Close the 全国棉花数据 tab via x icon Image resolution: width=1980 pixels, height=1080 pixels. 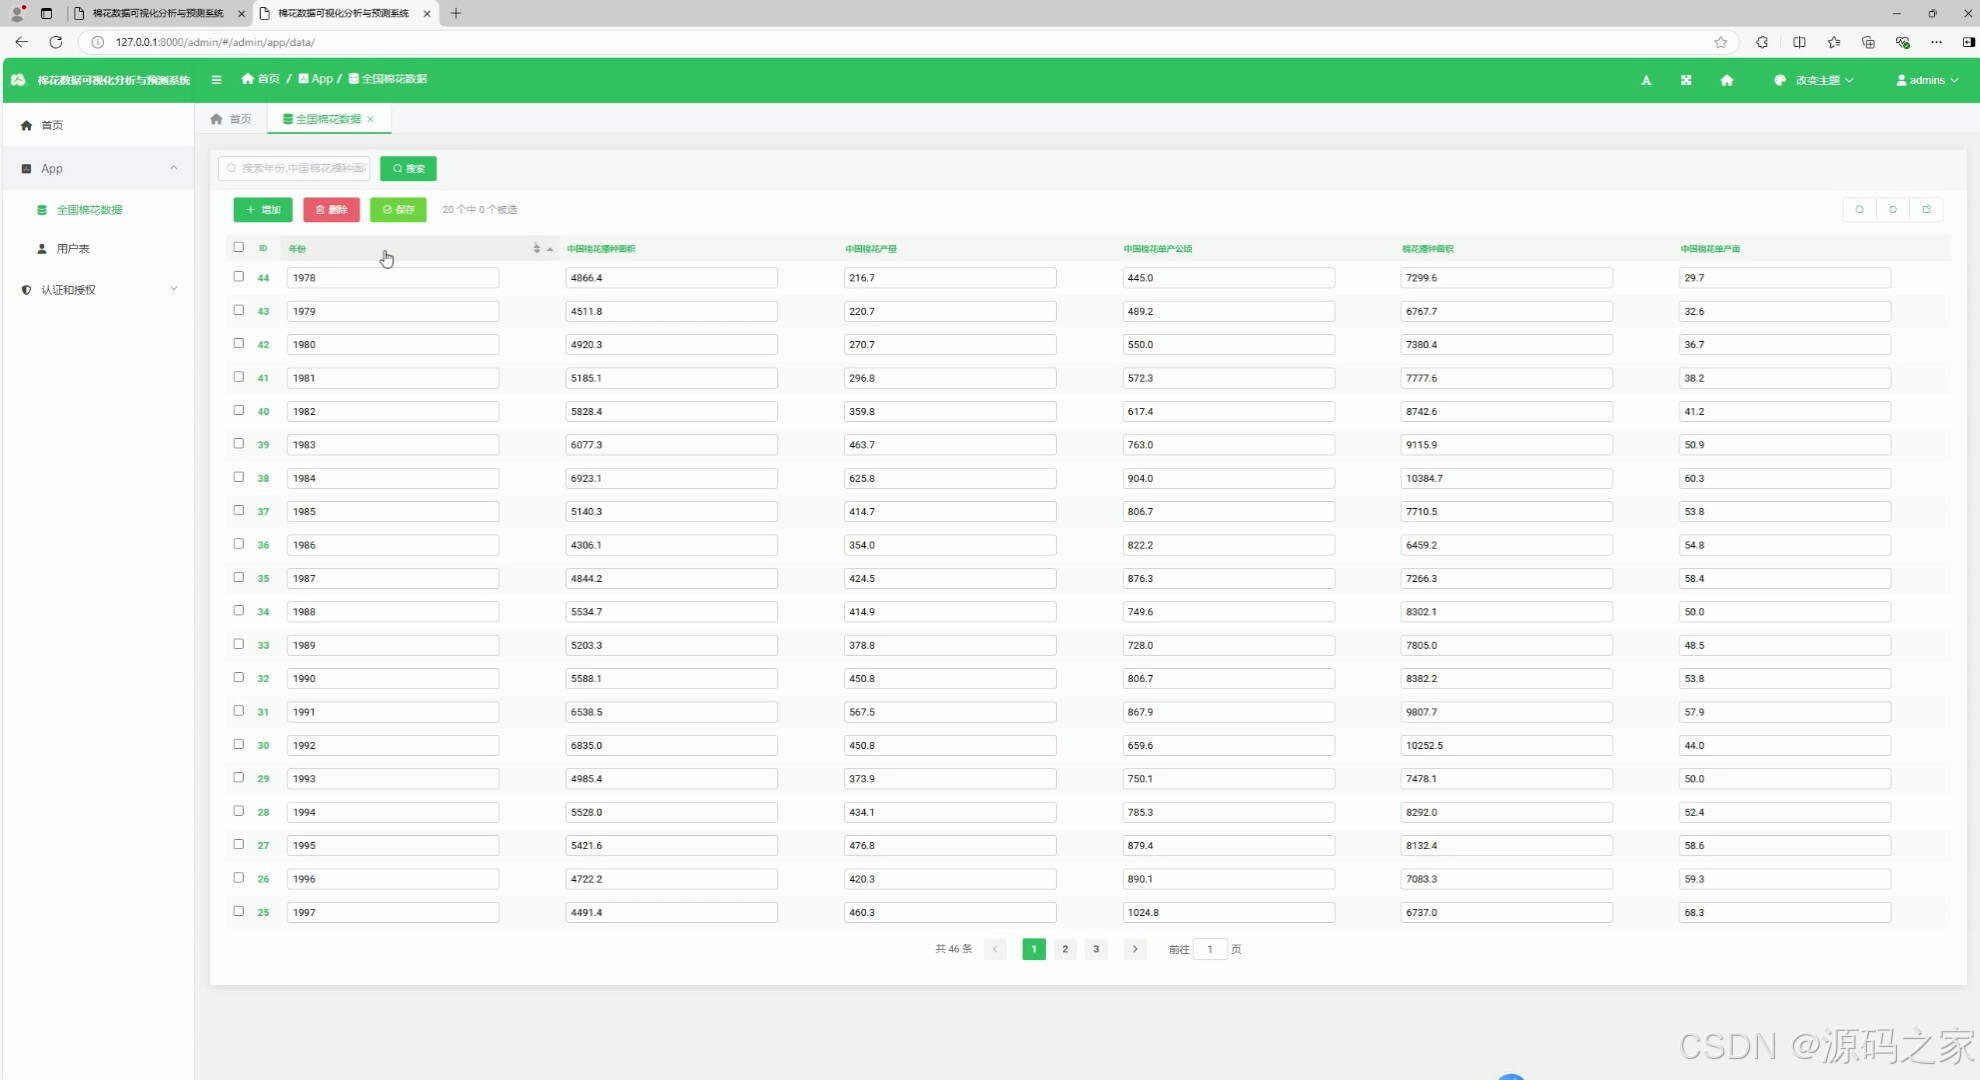[371, 119]
